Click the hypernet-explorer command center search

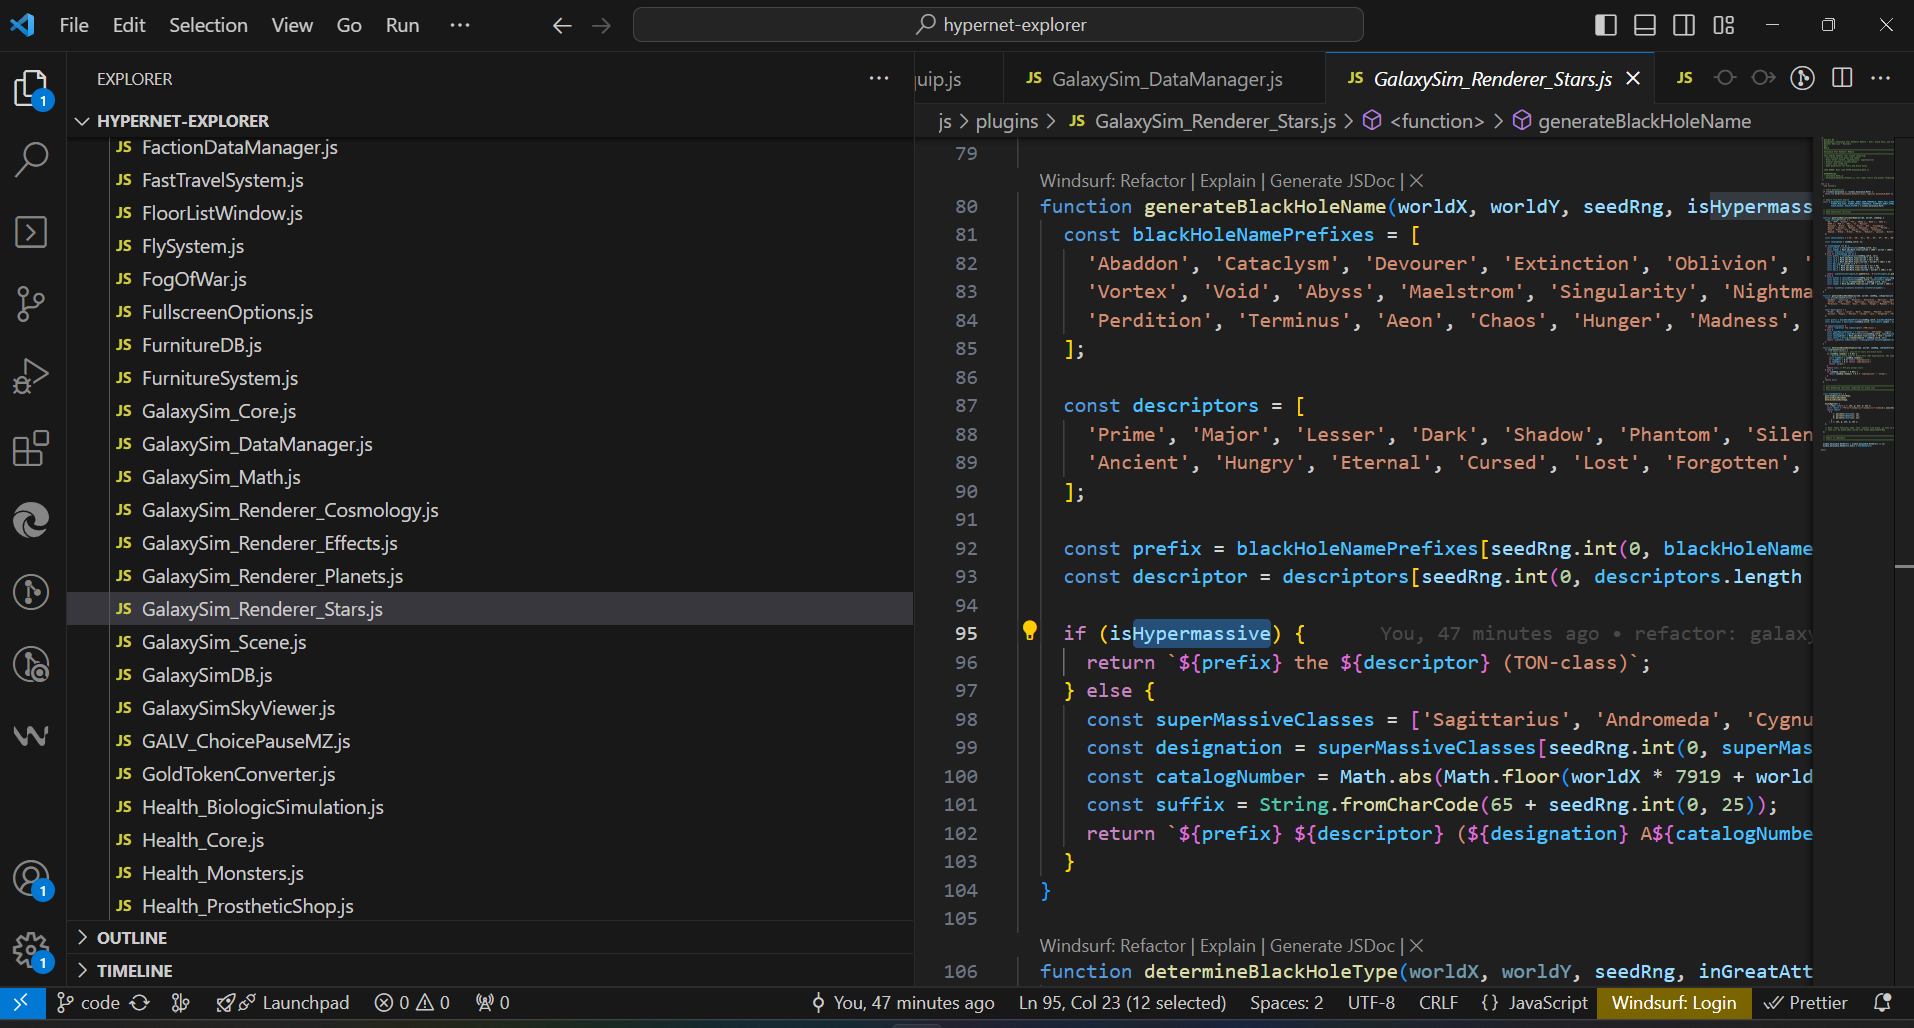[998, 25]
